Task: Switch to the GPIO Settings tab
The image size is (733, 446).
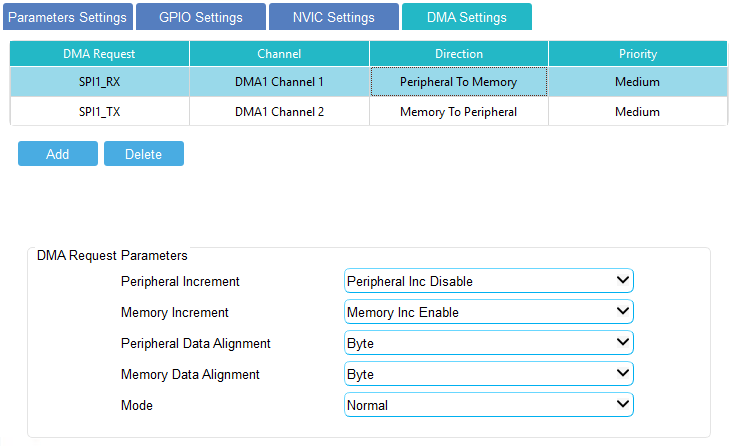Action: point(200,17)
